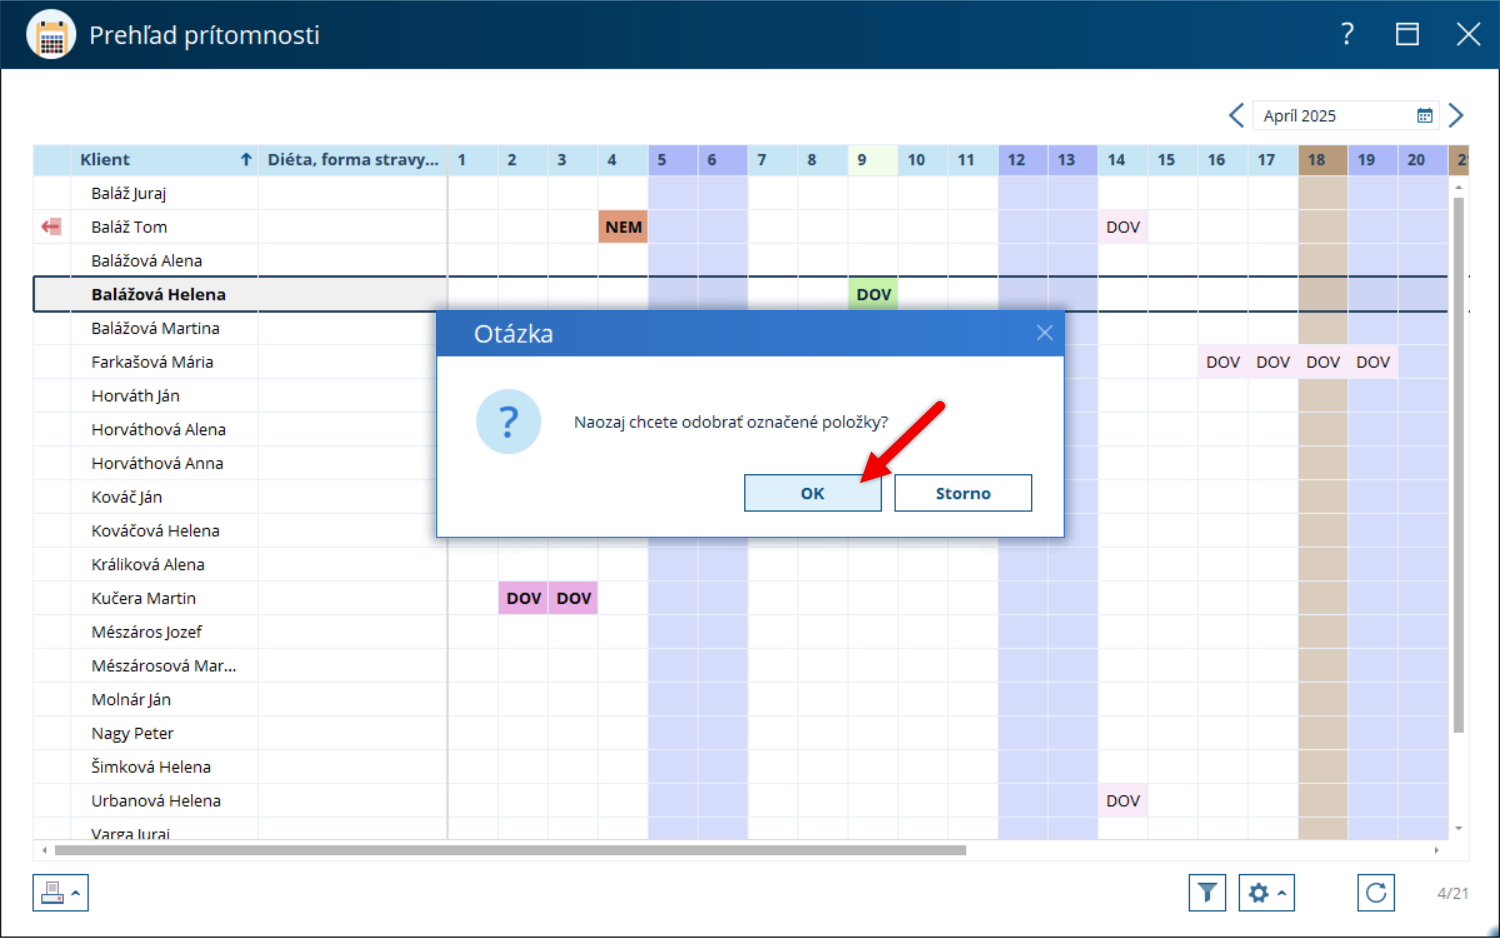Click the refresh icon button
1500x938 pixels.
[x=1376, y=892]
